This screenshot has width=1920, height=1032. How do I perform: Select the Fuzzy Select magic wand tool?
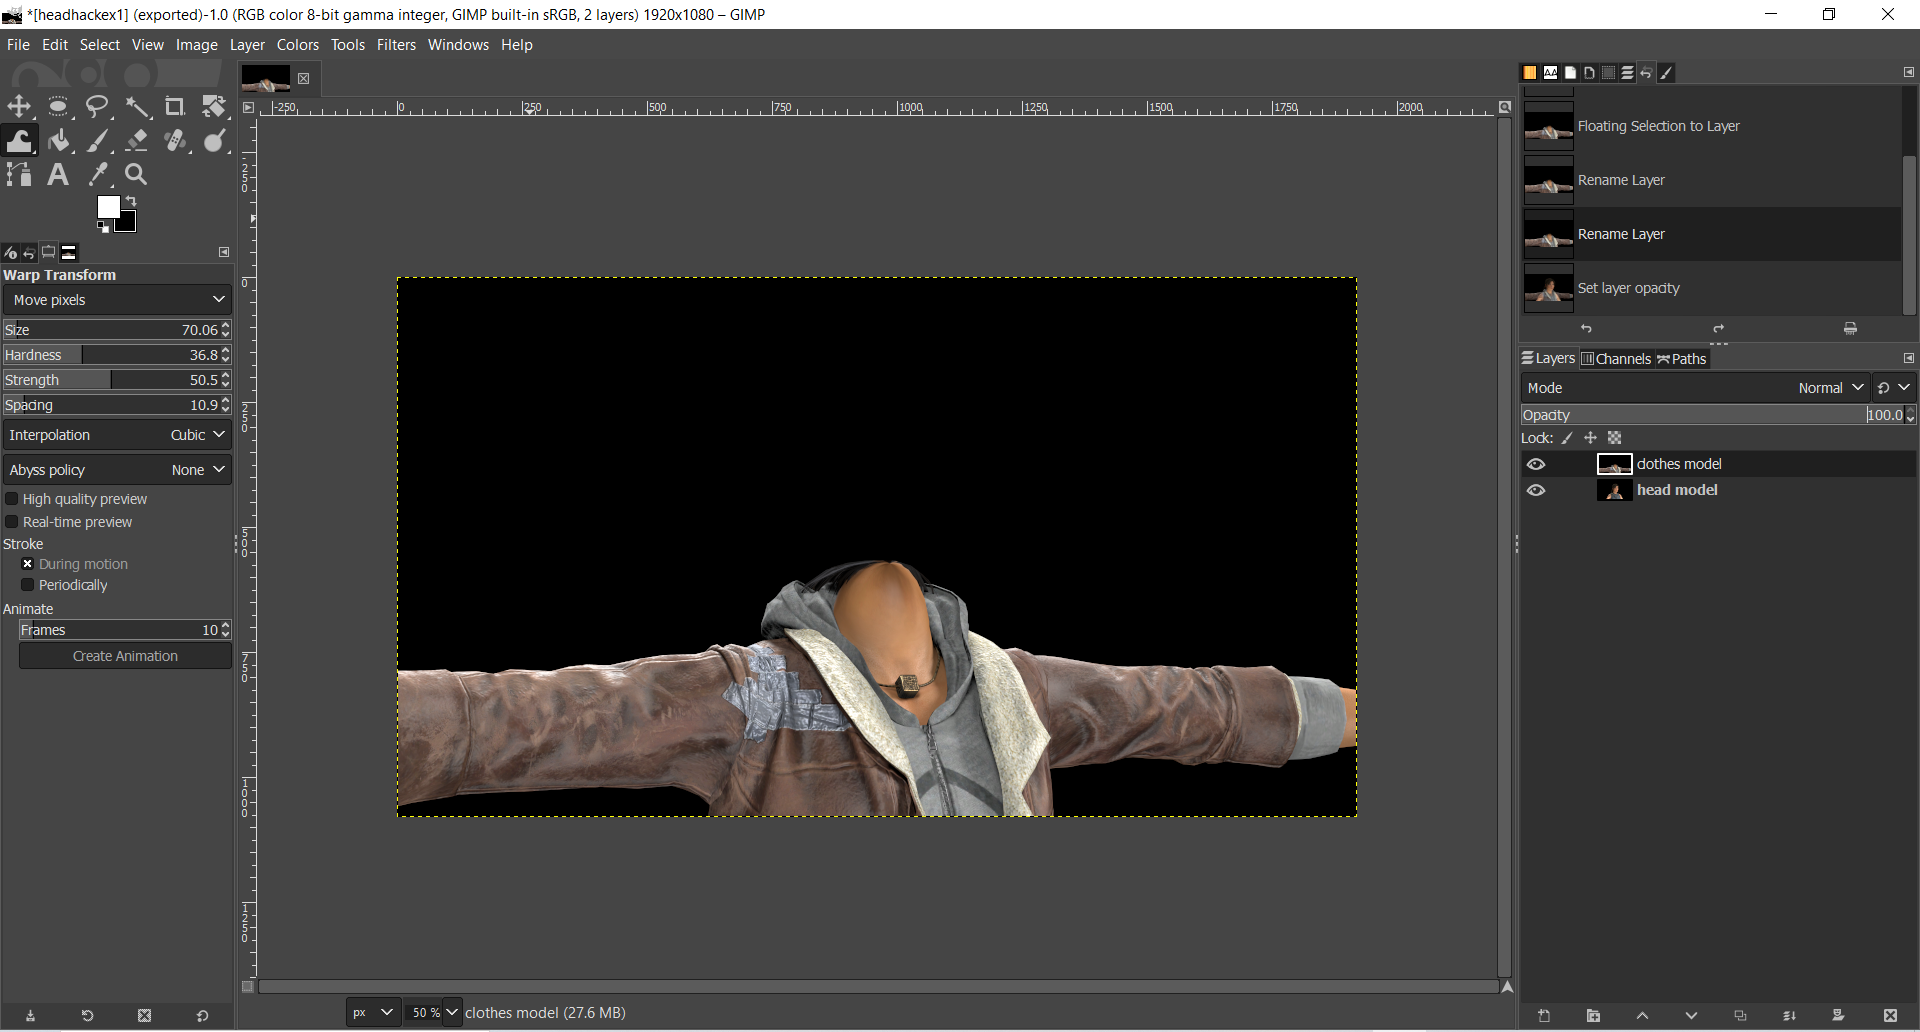click(x=137, y=107)
